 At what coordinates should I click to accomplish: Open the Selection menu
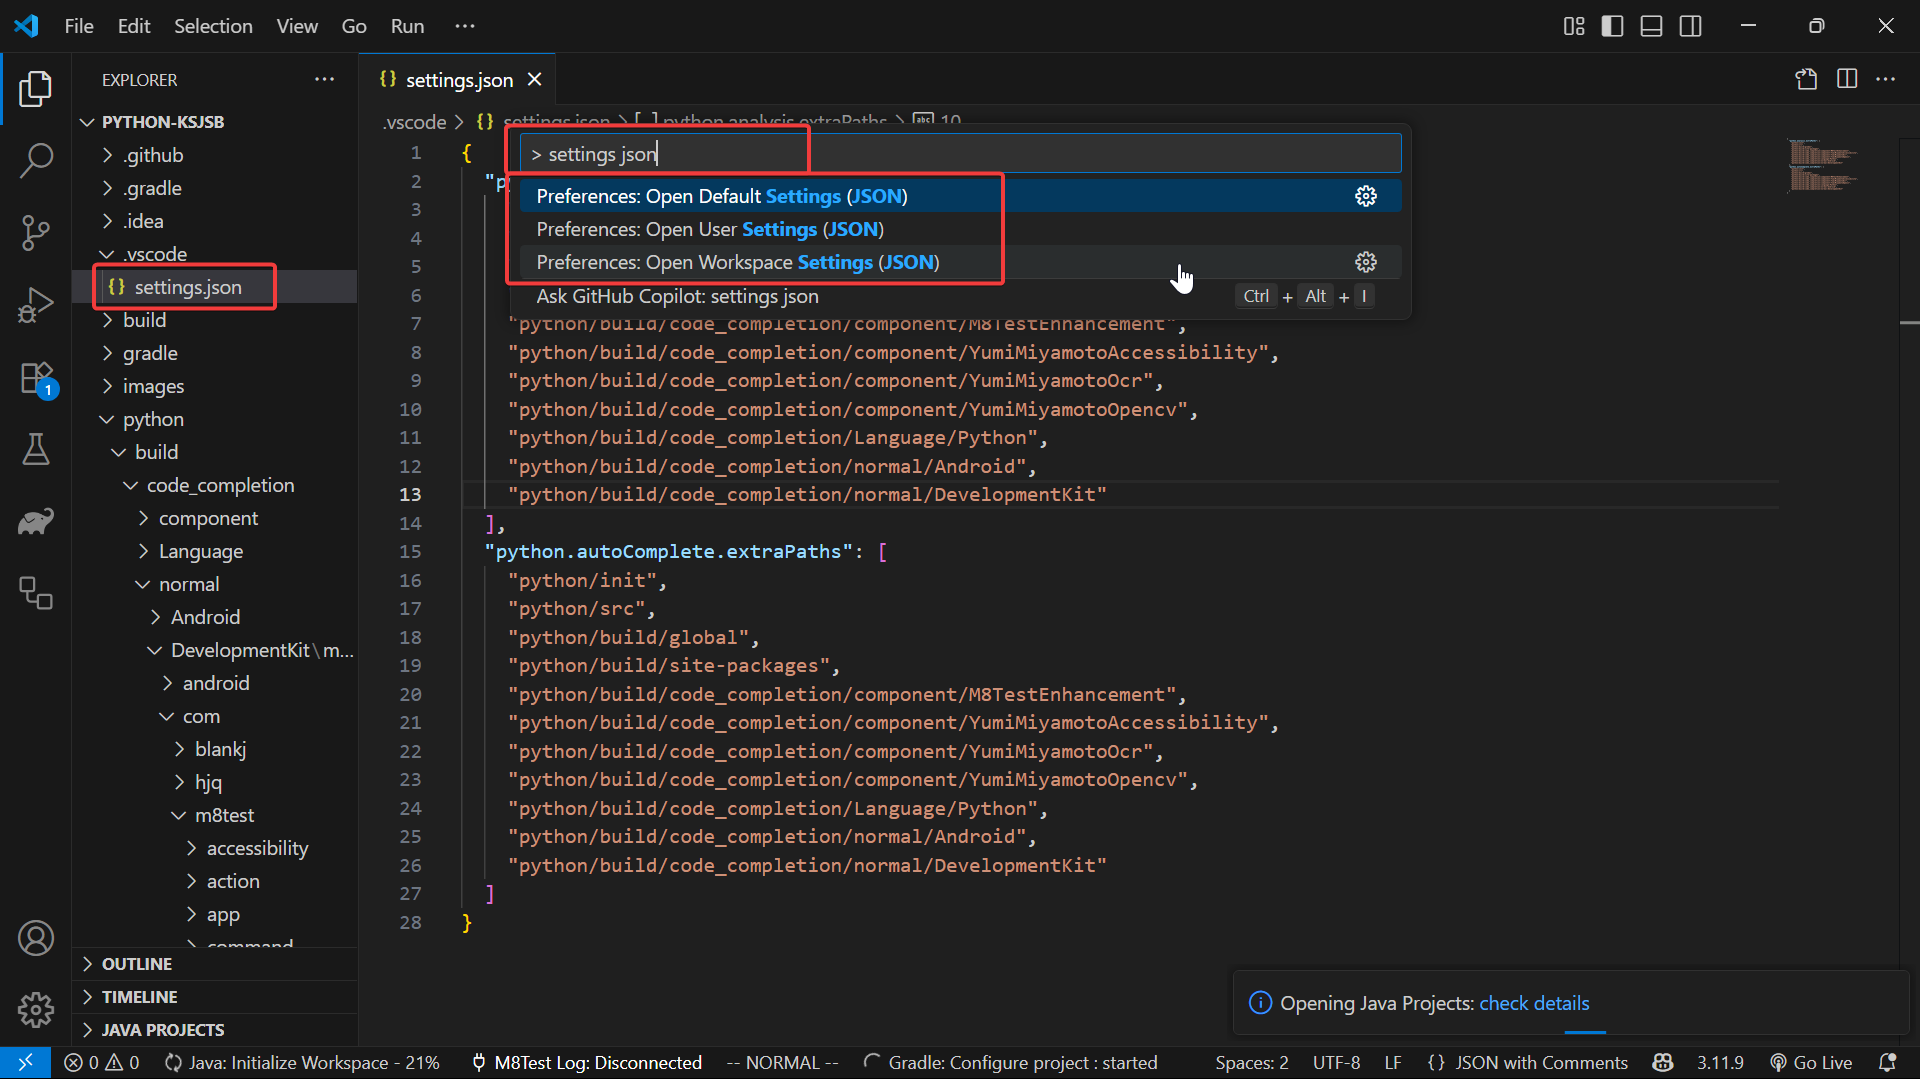(213, 26)
